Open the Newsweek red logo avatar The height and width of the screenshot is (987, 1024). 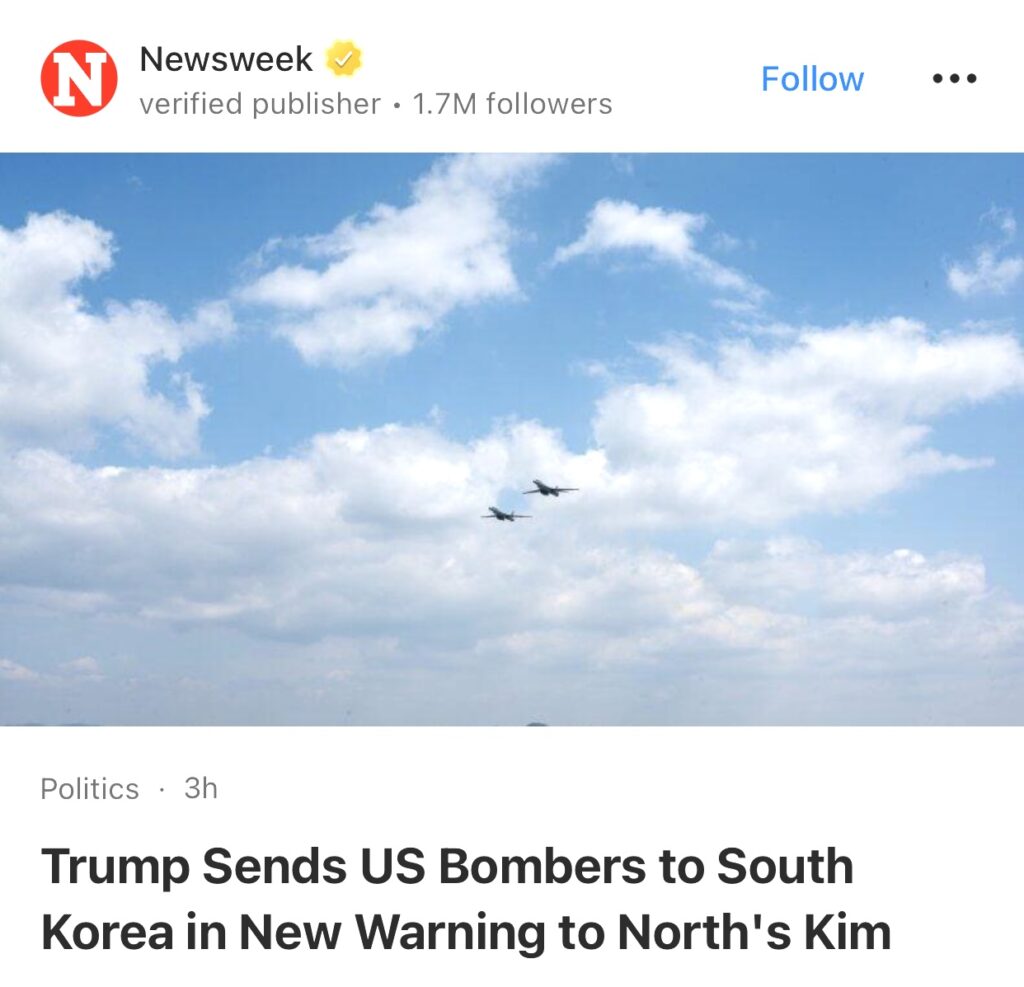point(79,79)
